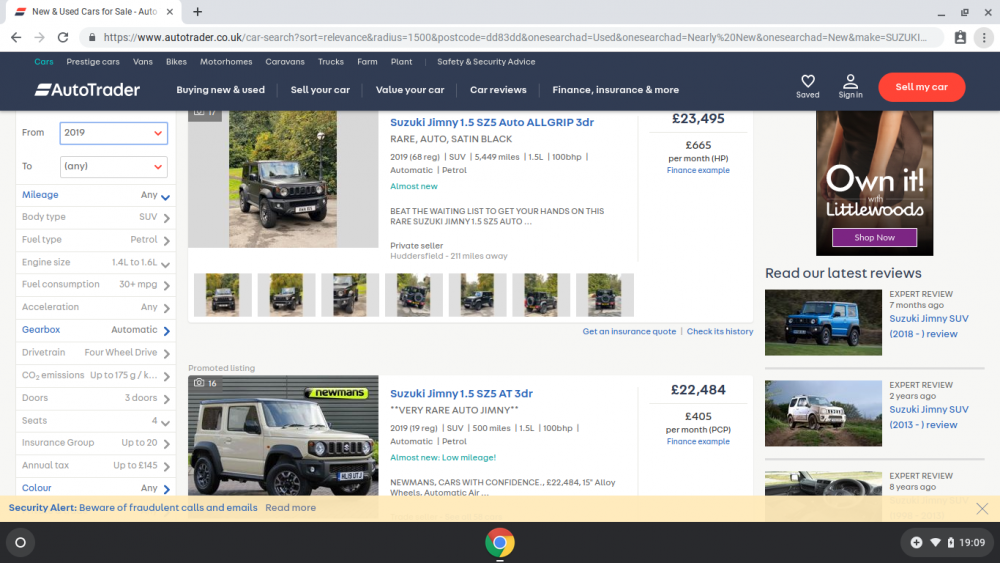Reload the page with the refresh icon
1000x563 pixels.
pos(62,38)
